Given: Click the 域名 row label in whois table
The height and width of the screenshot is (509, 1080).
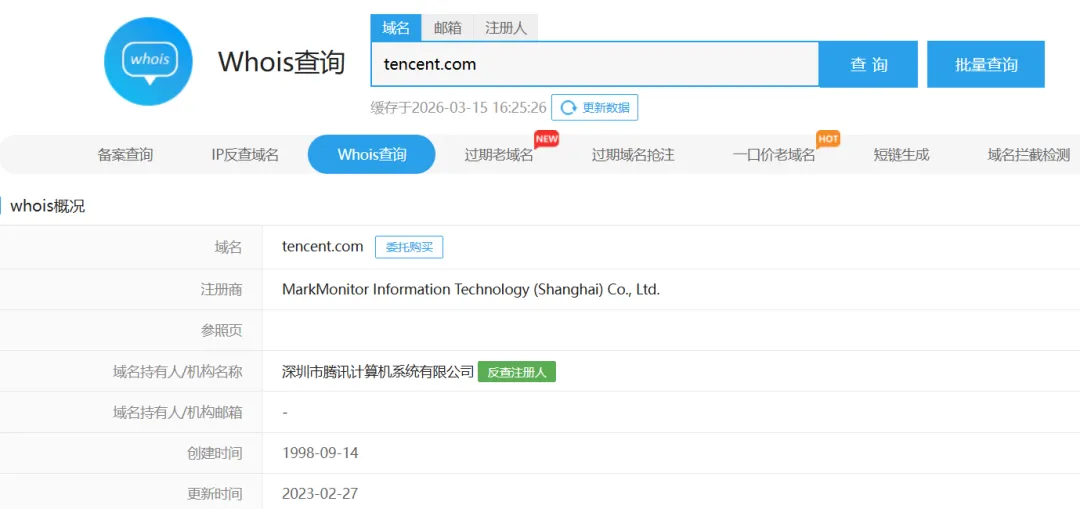Looking at the screenshot, I should (229, 247).
